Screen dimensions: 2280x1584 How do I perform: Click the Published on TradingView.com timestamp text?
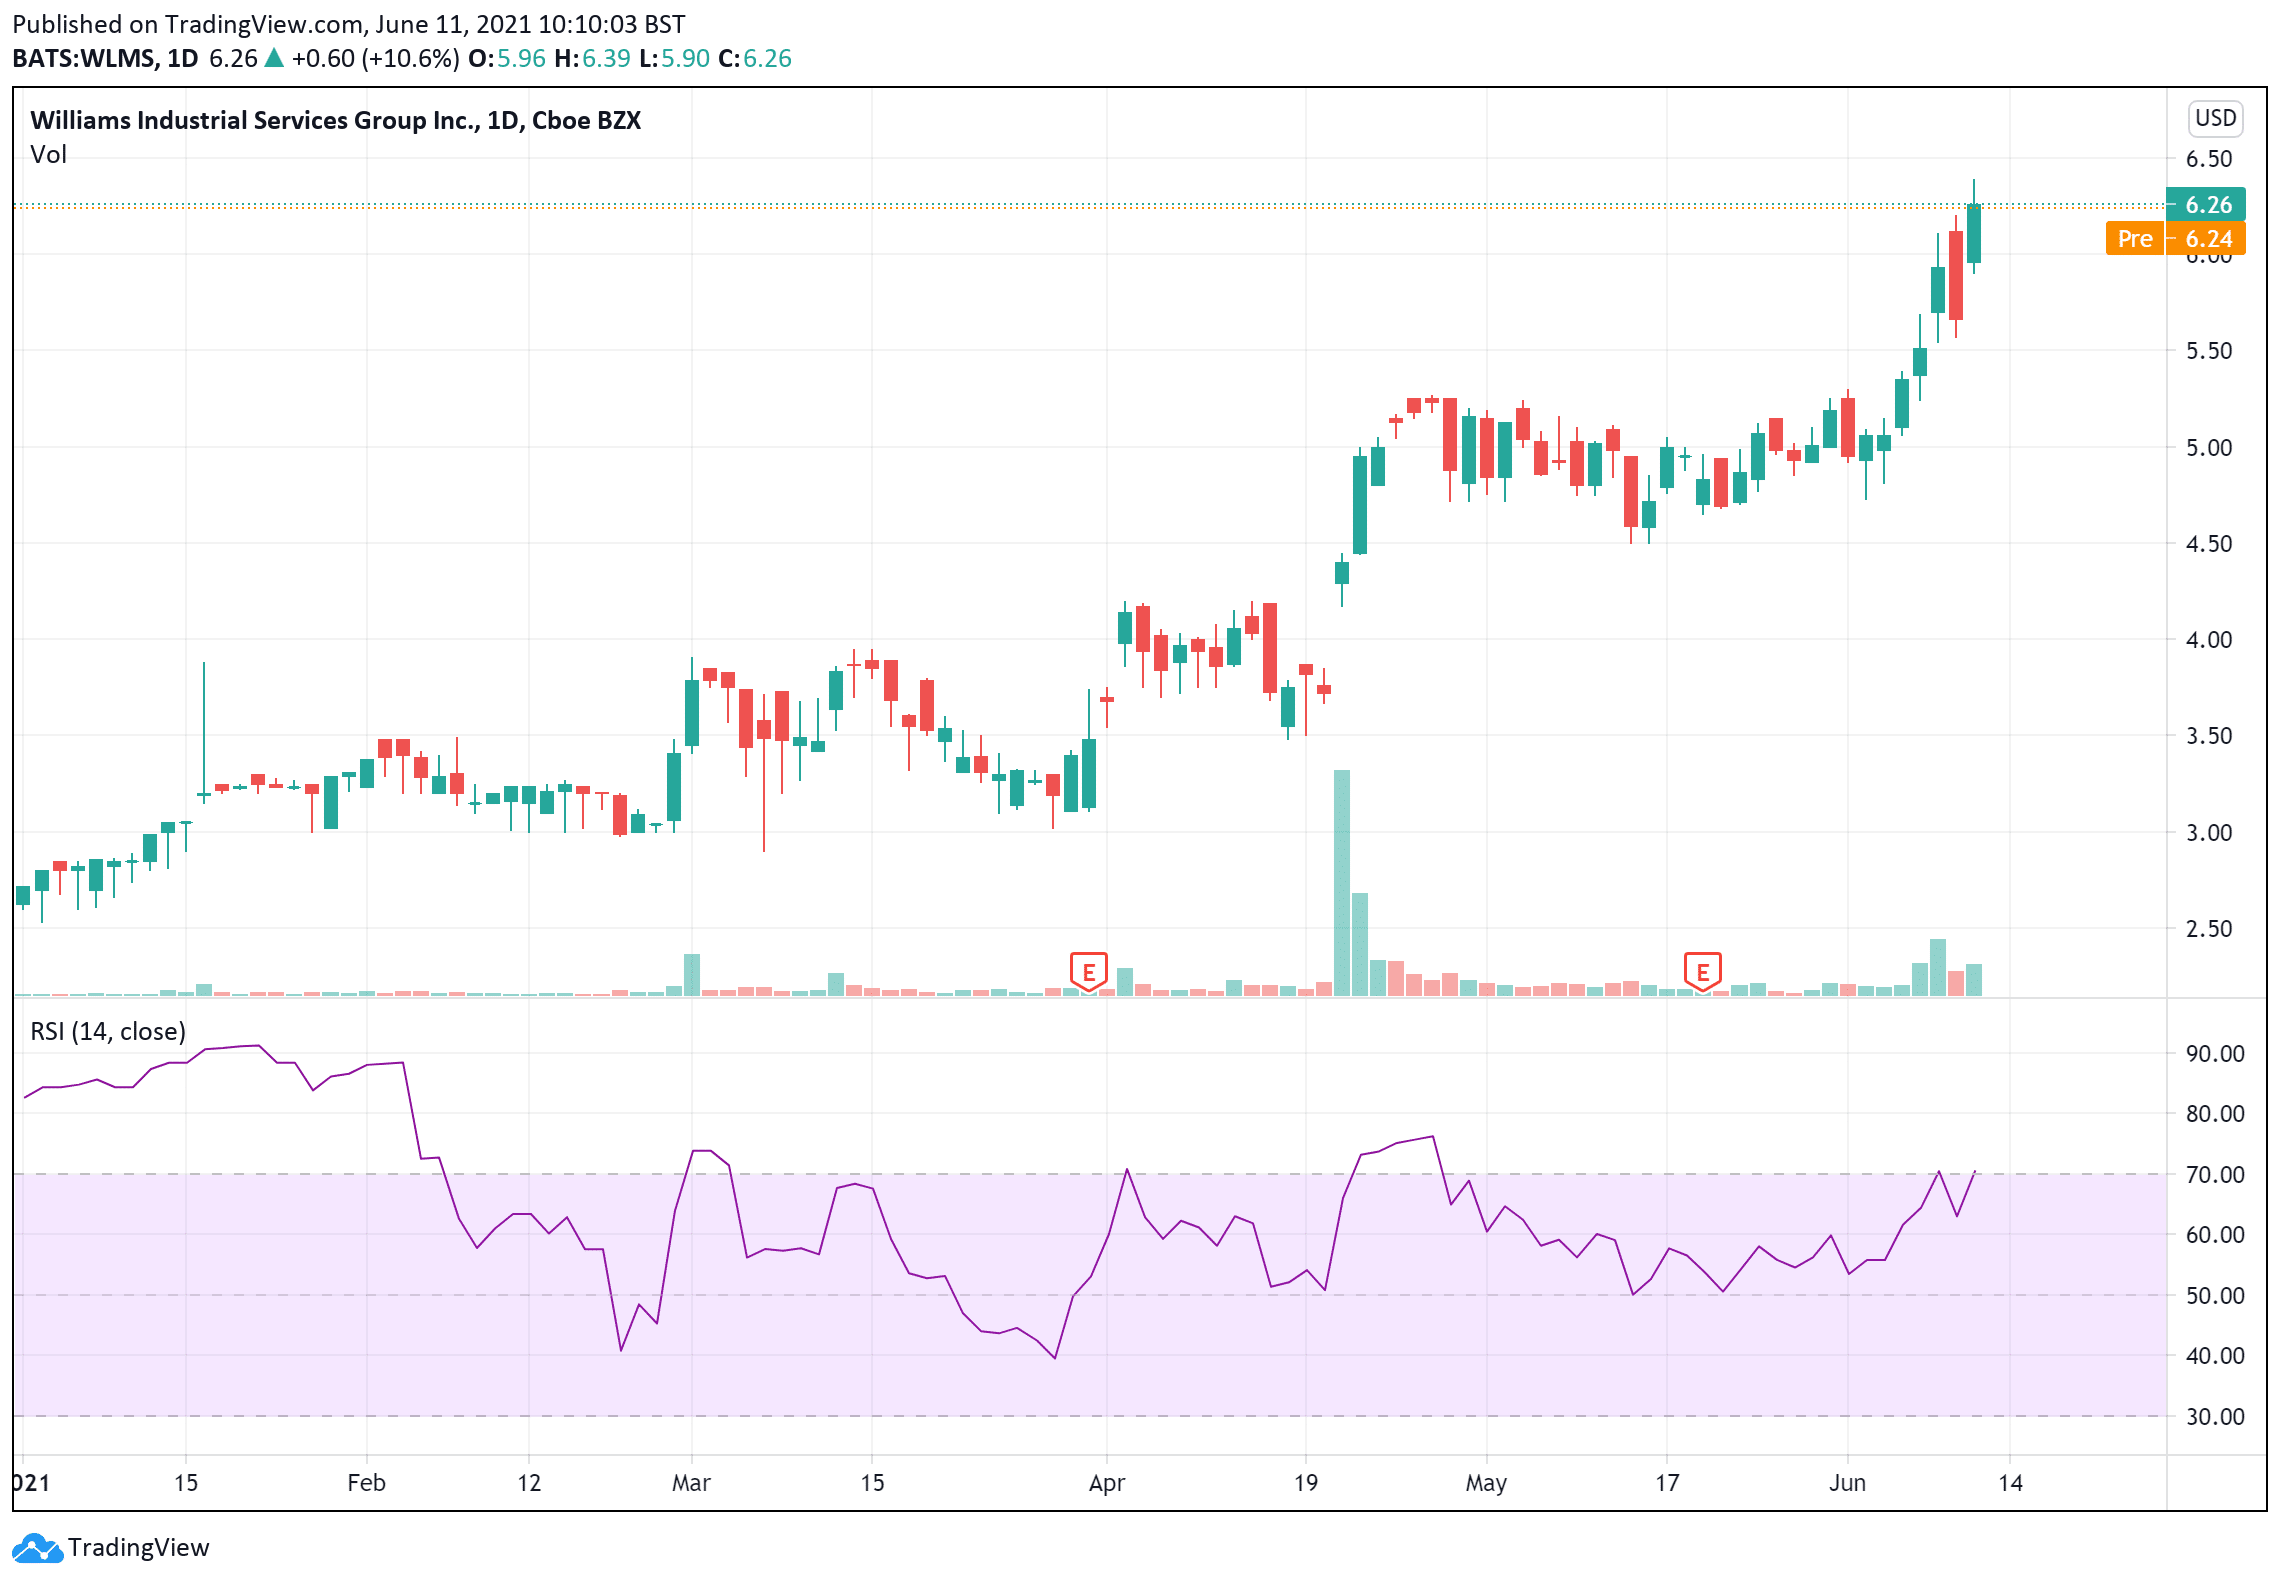[x=349, y=24]
